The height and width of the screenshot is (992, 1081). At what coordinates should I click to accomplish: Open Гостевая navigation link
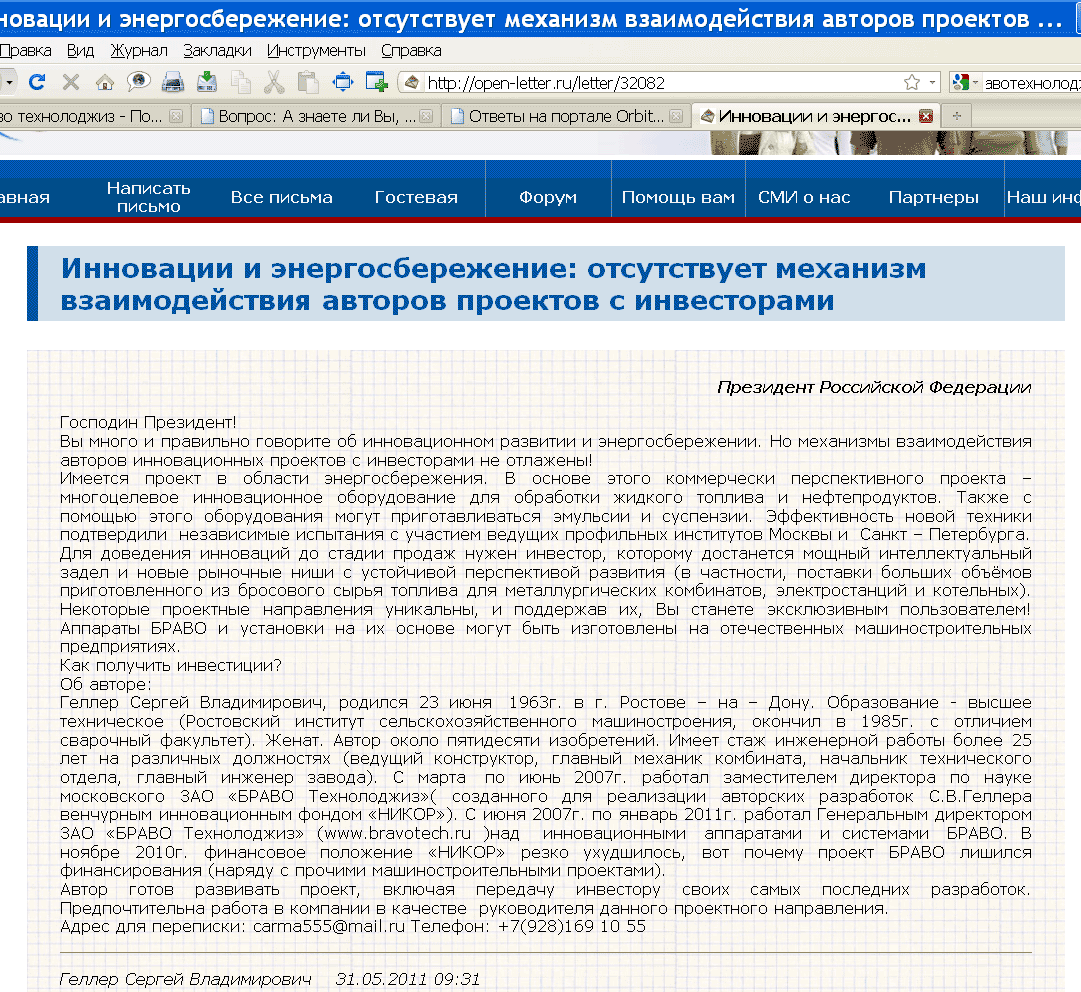(x=416, y=197)
